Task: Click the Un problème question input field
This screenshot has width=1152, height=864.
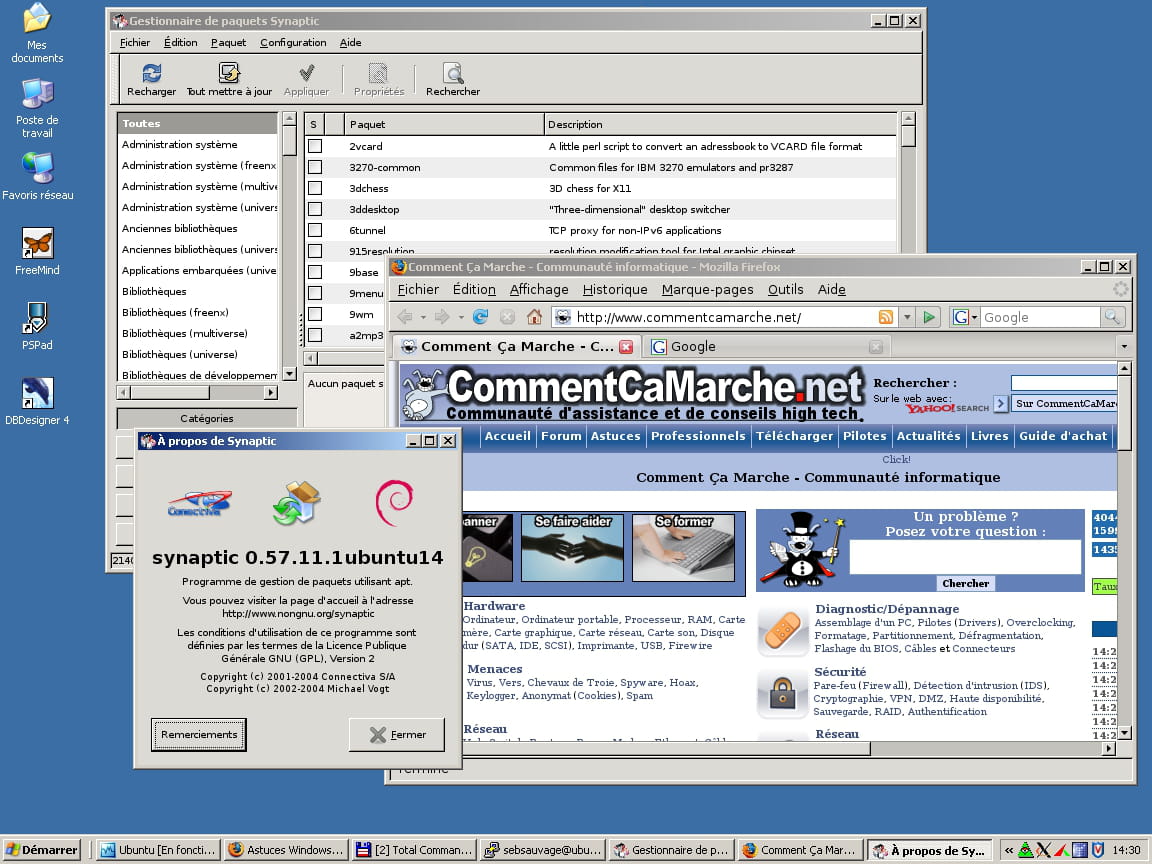Action: pyautogui.click(x=965, y=557)
